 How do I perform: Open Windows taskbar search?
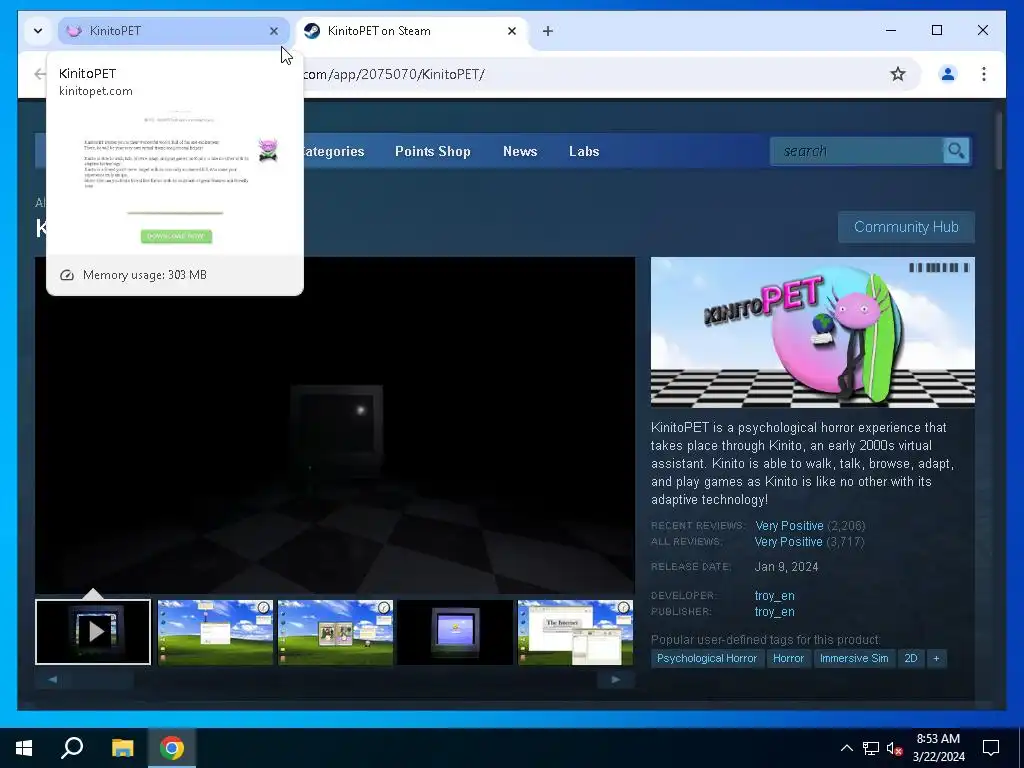pyautogui.click(x=72, y=748)
